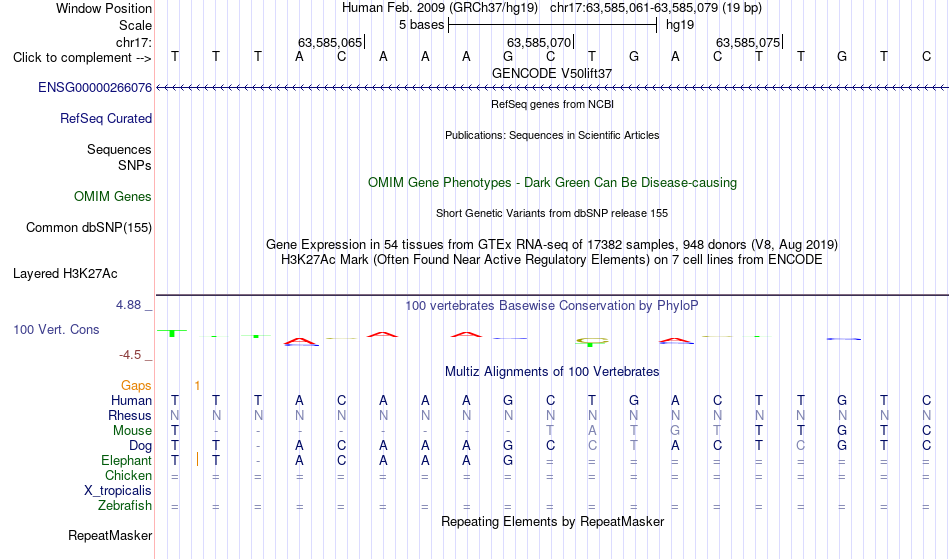
Task: Click 'Repeating Elements by RepeatMasker' title
Action: coord(552,521)
